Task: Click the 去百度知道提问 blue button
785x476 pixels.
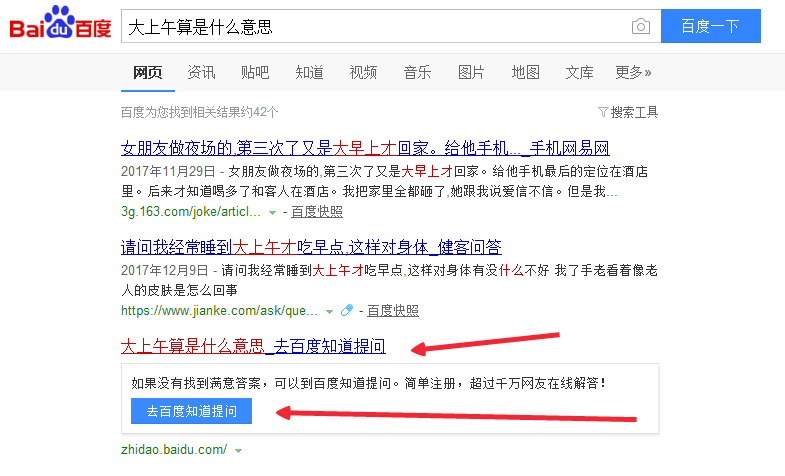Action: (191, 411)
